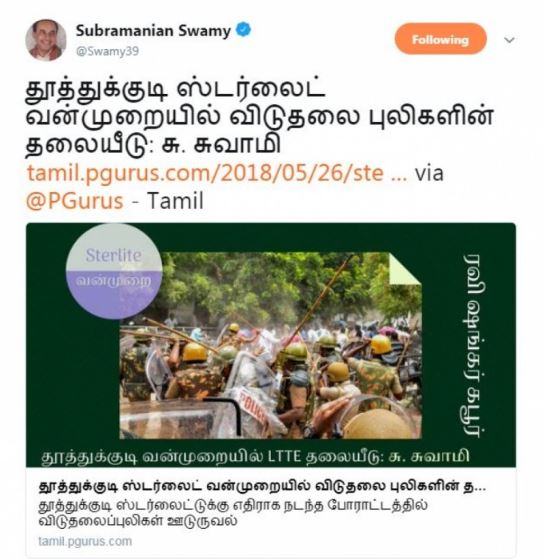The width and height of the screenshot is (544, 559).
Task: Click the blue verified badge icon
Action: click(243, 30)
